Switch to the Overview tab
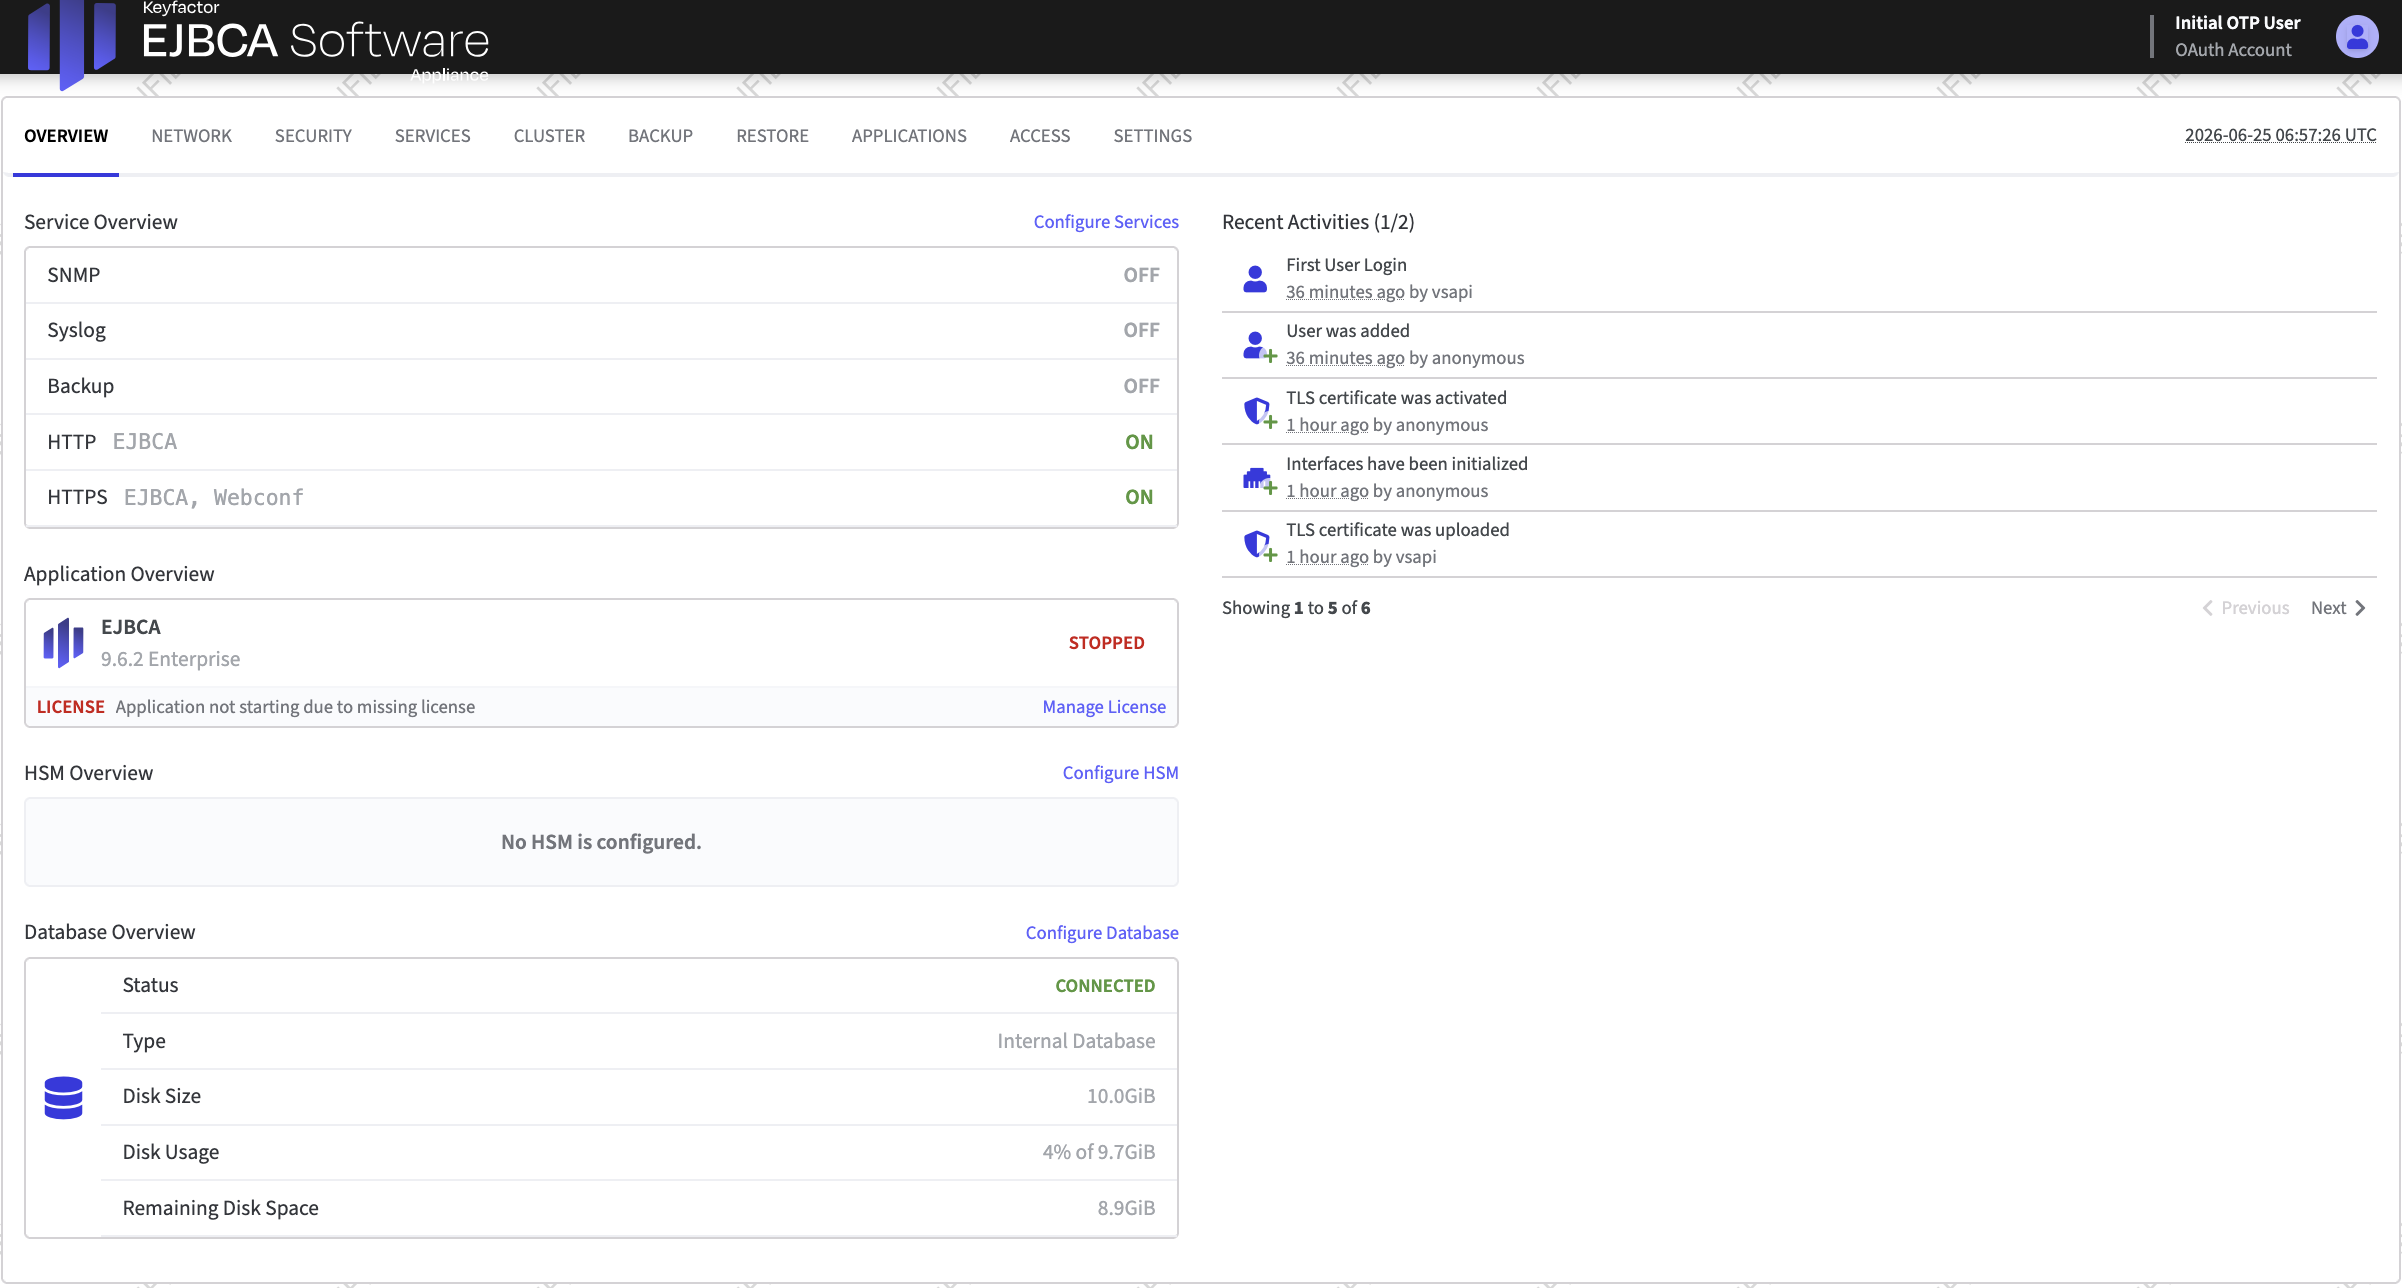Image resolution: width=2402 pixels, height=1288 pixels. tap(66, 136)
